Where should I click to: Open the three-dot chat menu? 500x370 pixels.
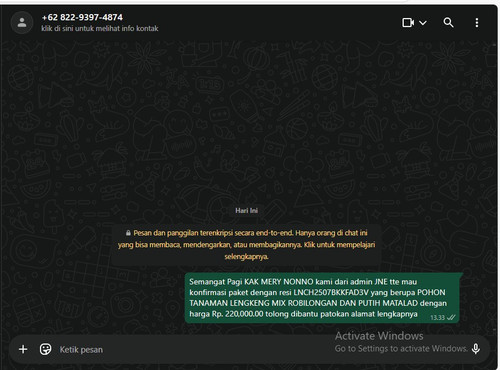click(477, 23)
